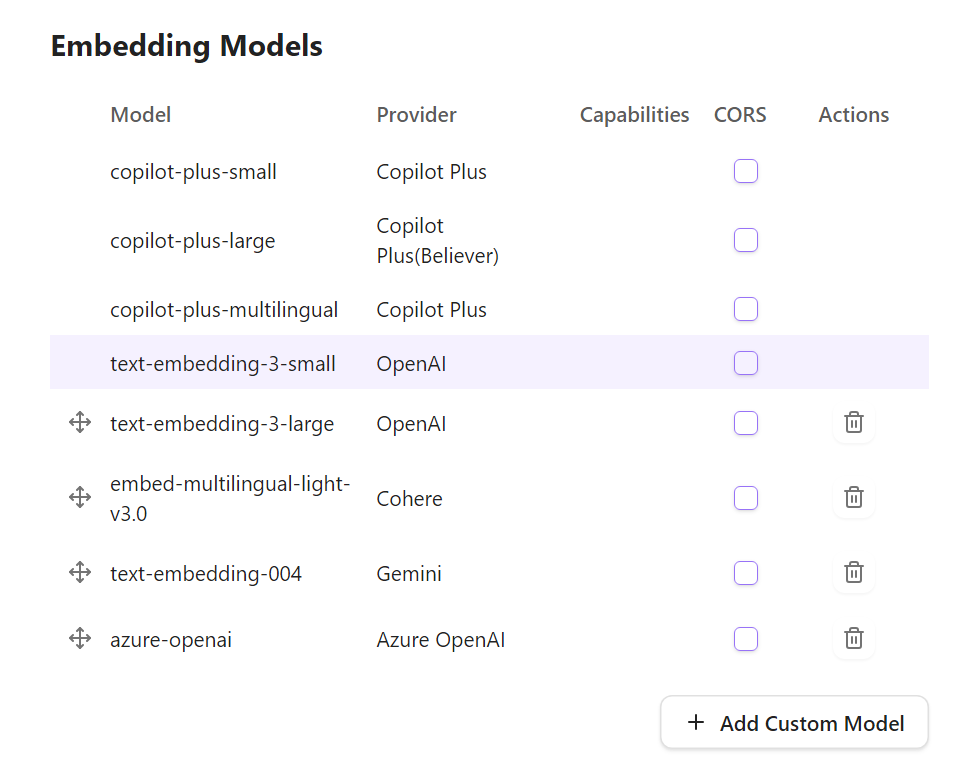This screenshot has width=966, height=763.
Task: Delete the embed-multilingual-light-v3.0 model
Action: pos(853,497)
